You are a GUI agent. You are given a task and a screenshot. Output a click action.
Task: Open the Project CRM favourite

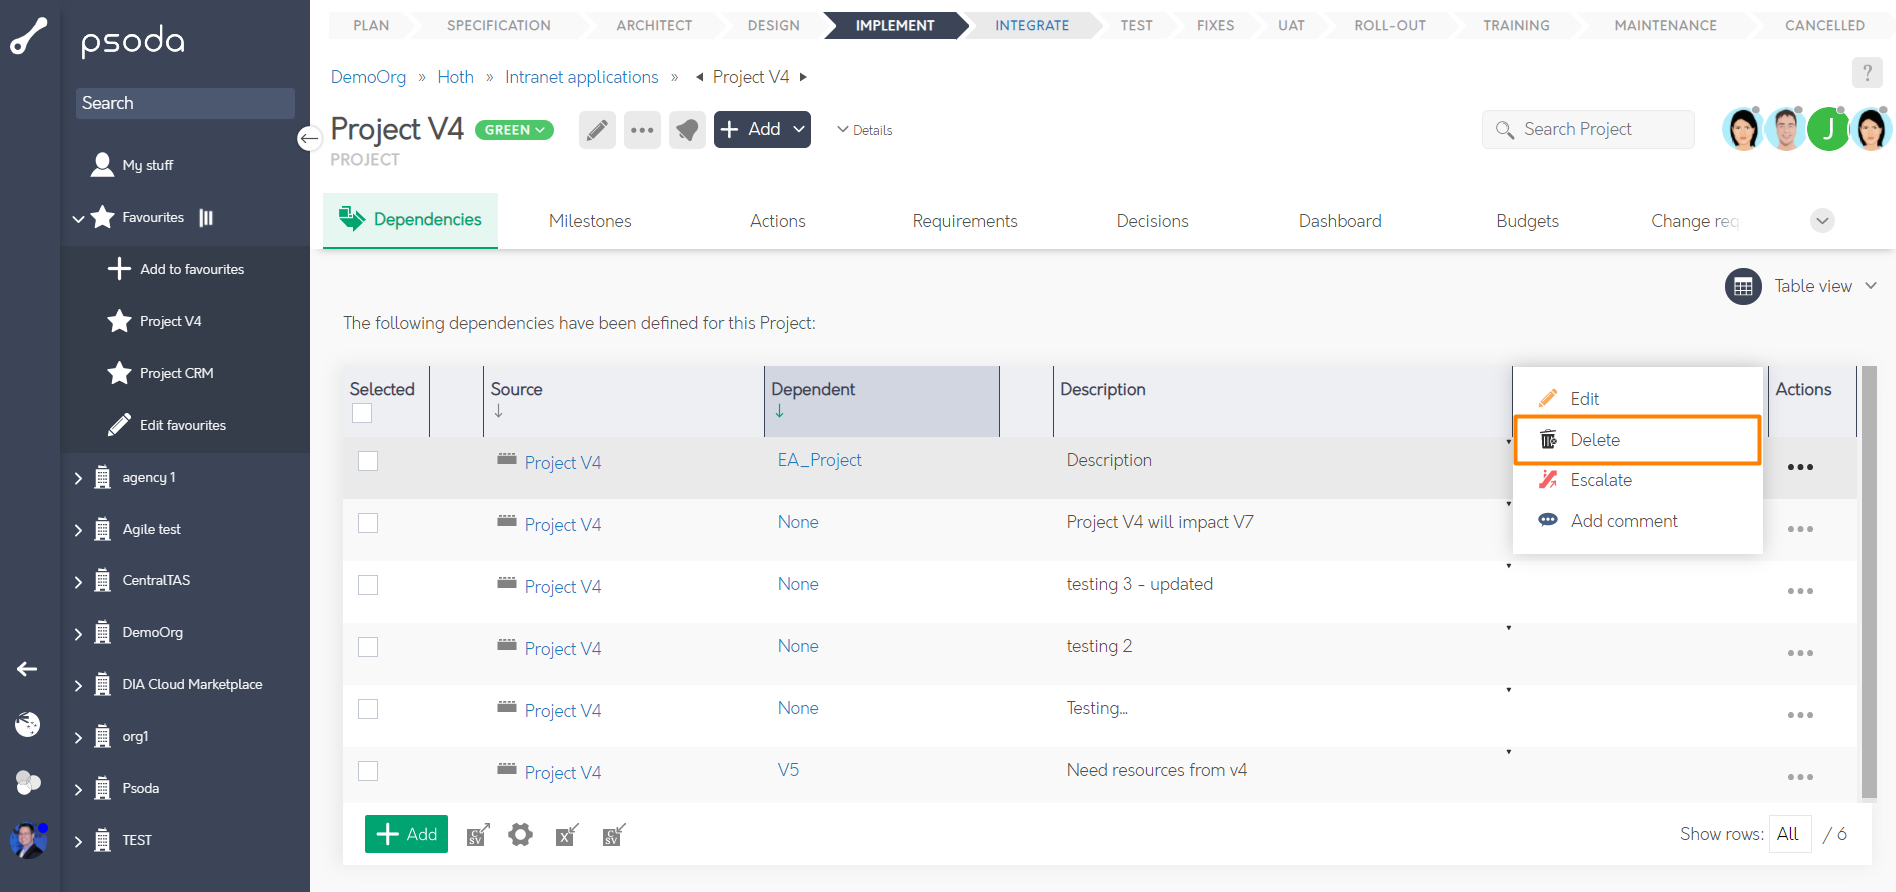[176, 373]
